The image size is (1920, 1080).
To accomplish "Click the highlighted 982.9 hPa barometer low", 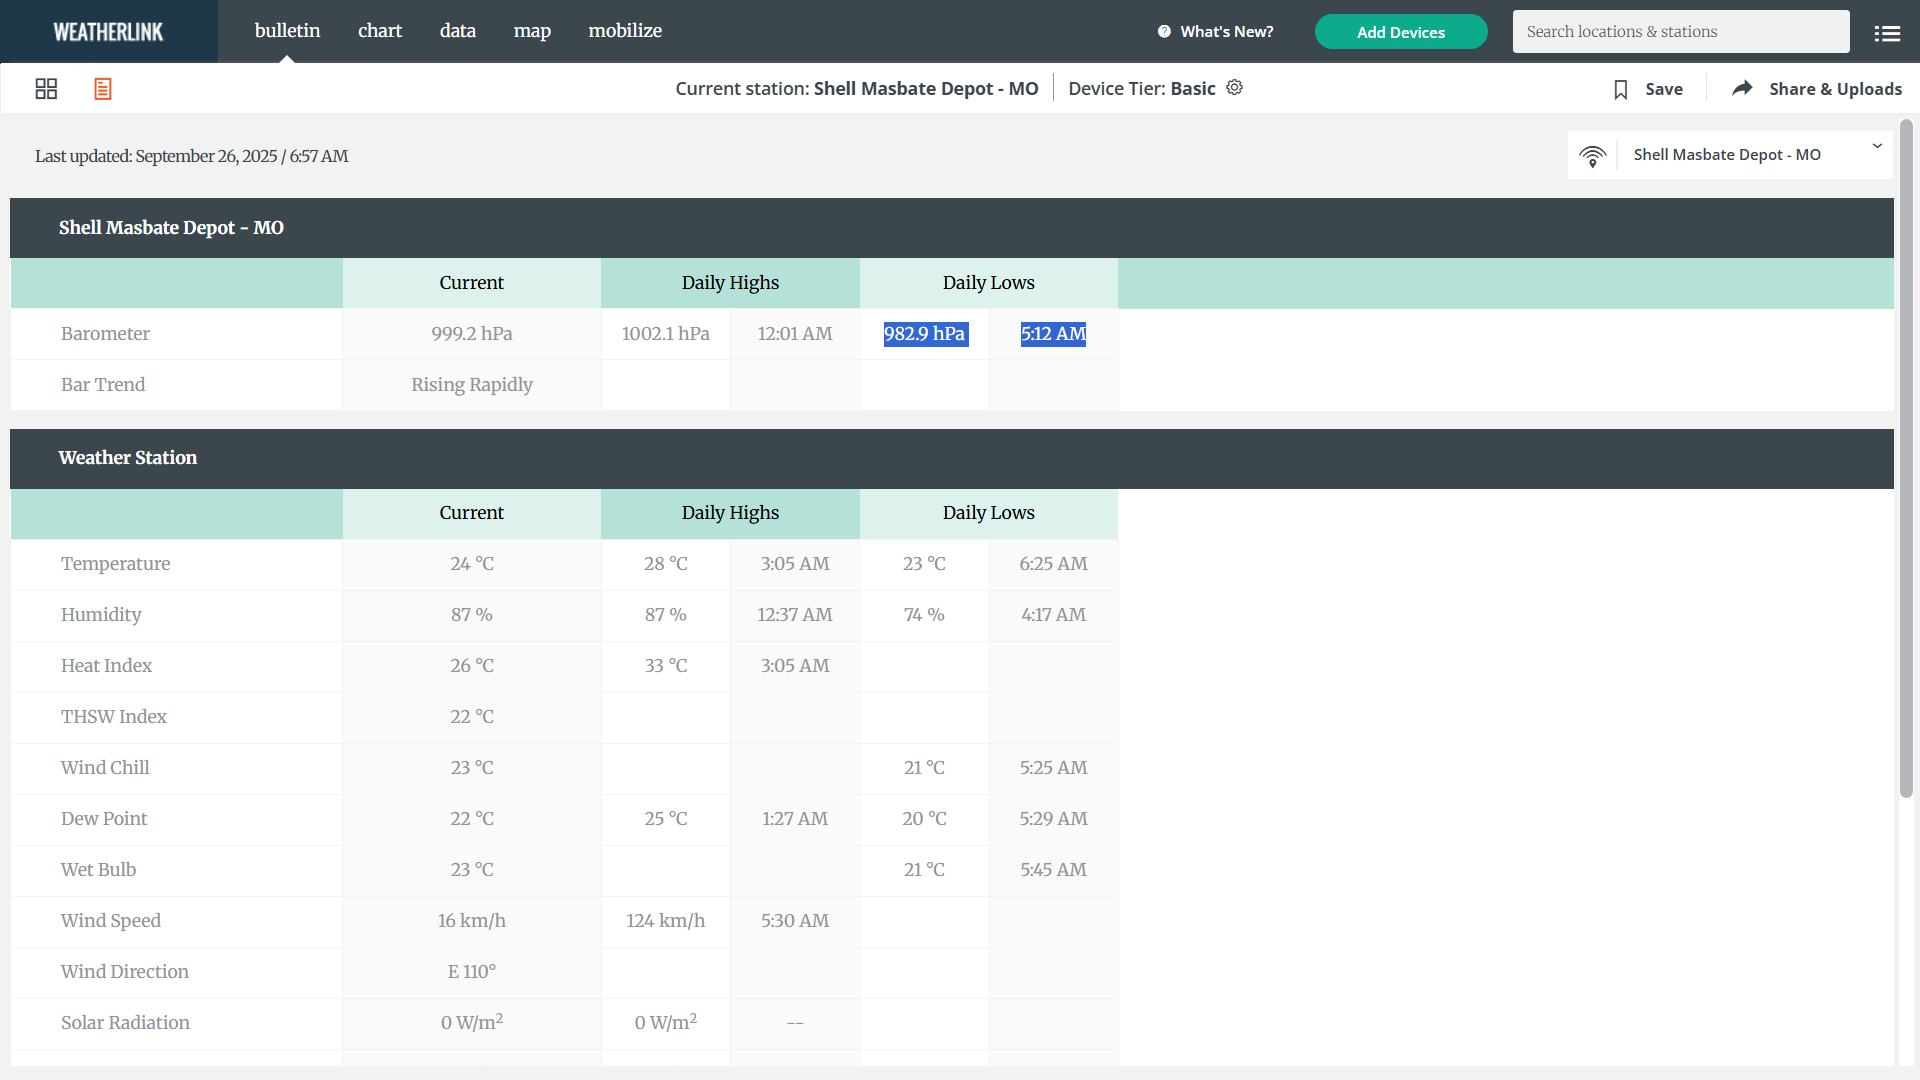I will tap(924, 334).
